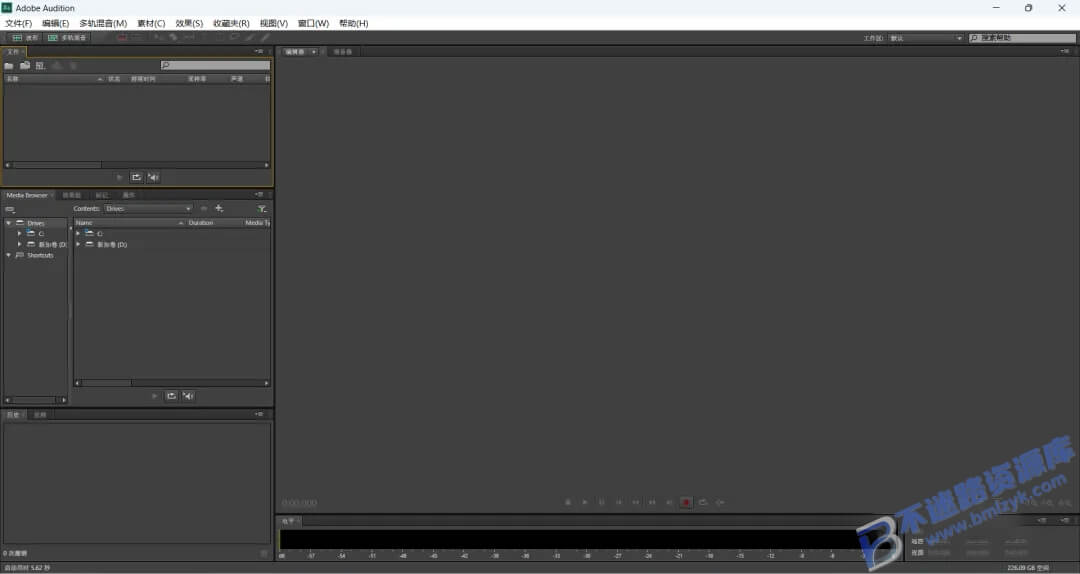Open the Editor panel options menu
Image resolution: width=1080 pixels, height=574 pixels.
pos(1065,51)
